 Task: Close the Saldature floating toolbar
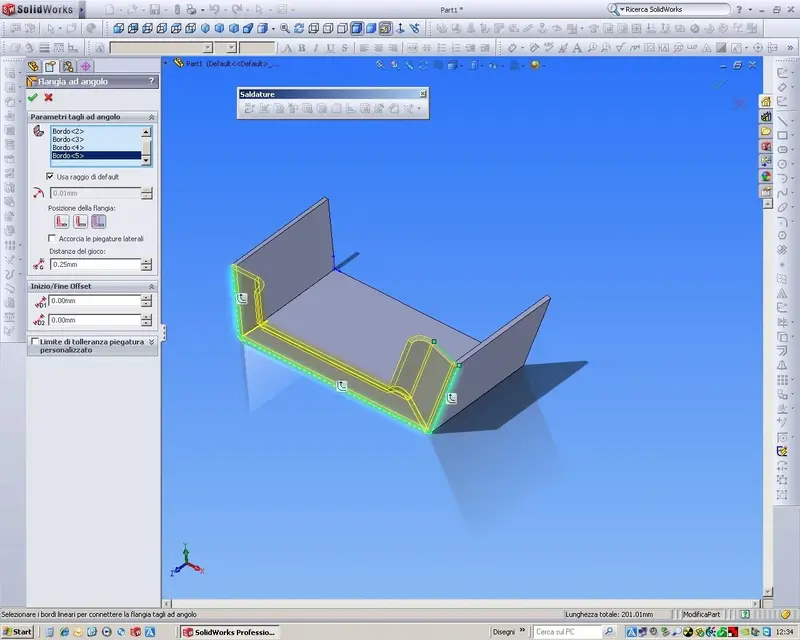pyautogui.click(x=422, y=94)
